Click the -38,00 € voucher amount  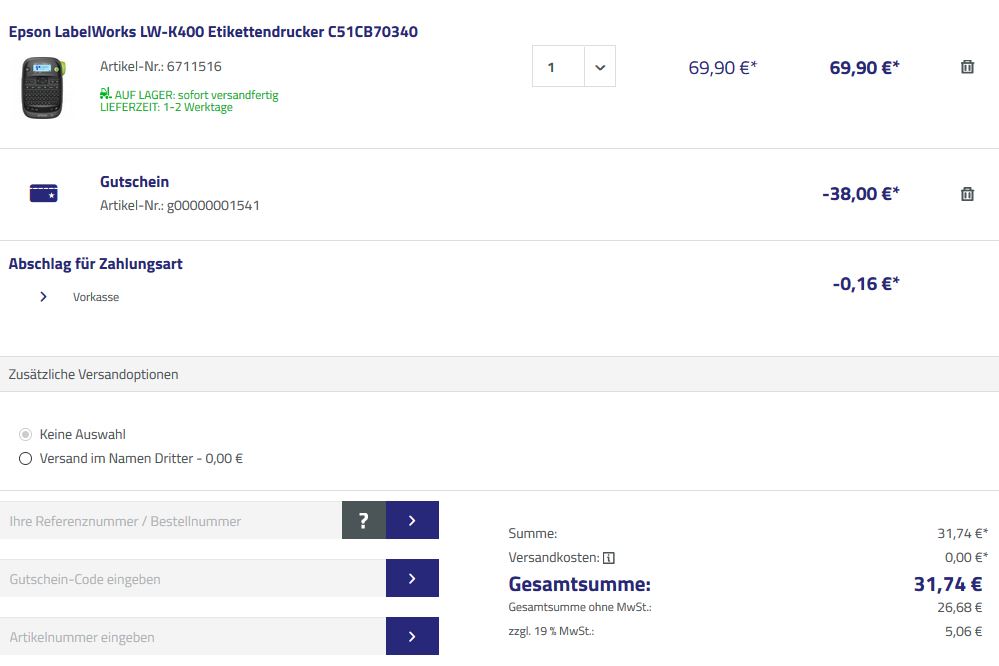click(861, 194)
